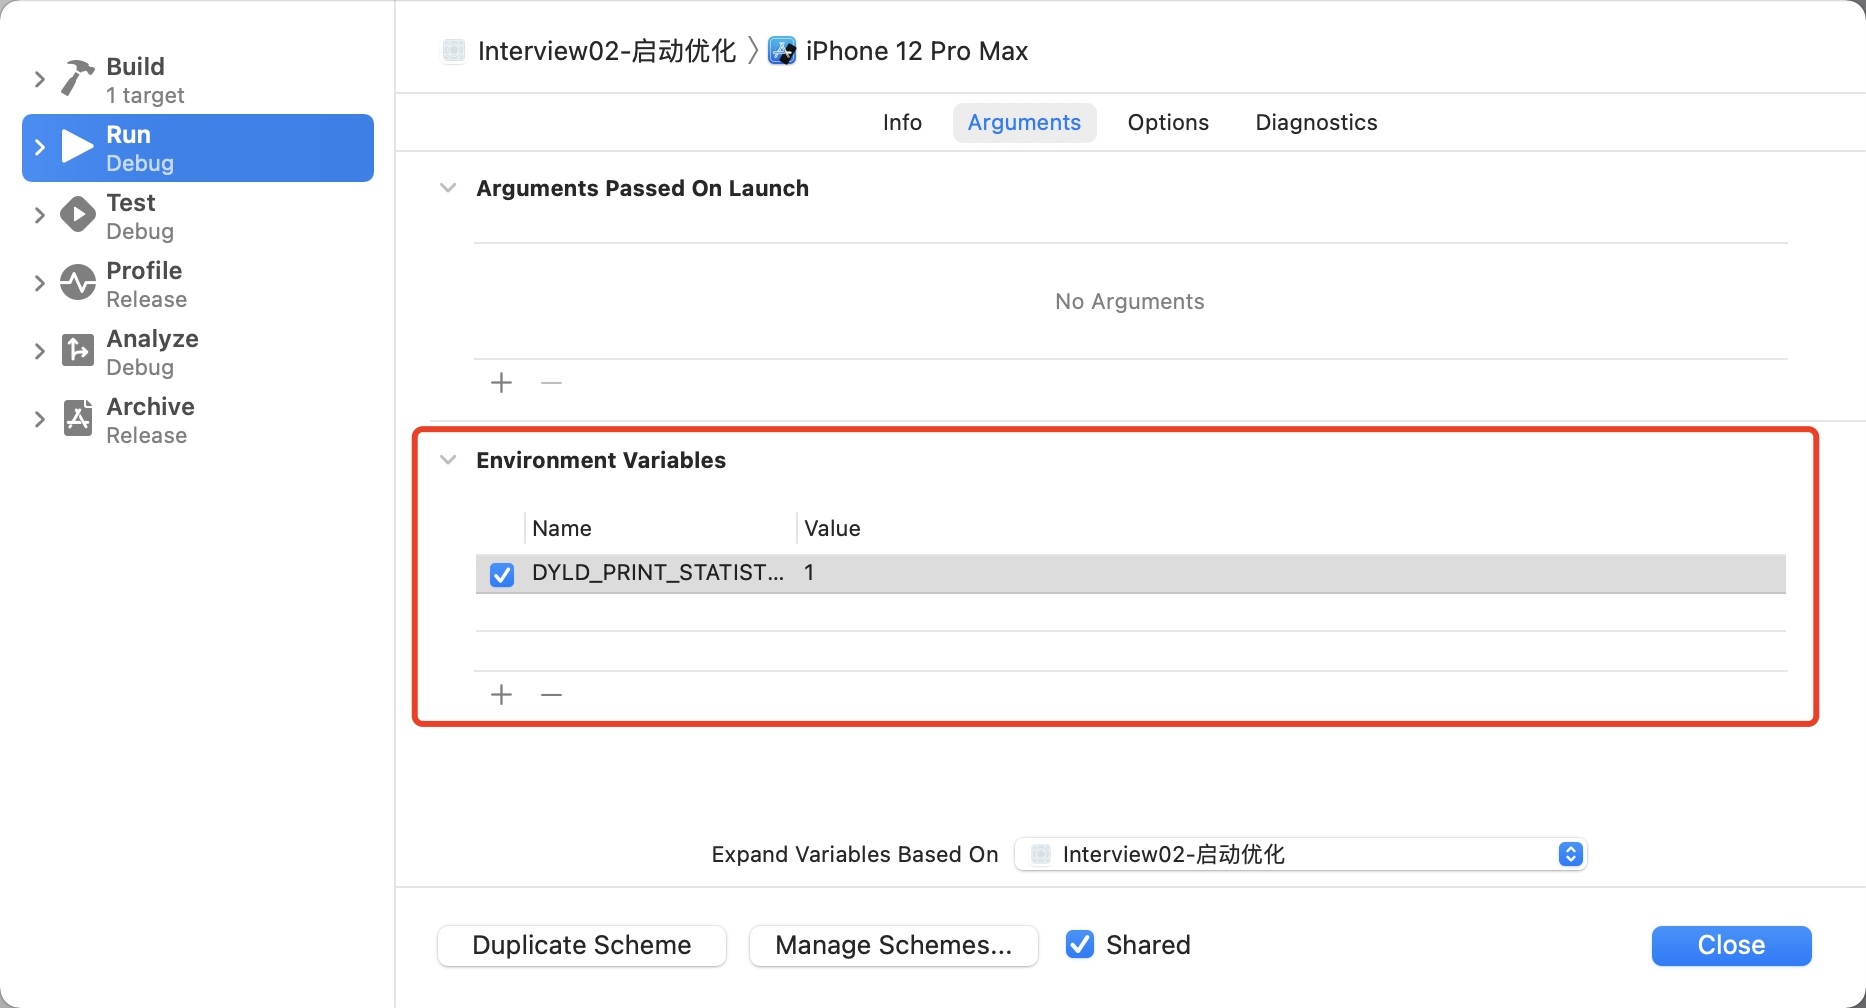Image resolution: width=1866 pixels, height=1008 pixels.
Task: Click the Name column header
Action: (562, 528)
